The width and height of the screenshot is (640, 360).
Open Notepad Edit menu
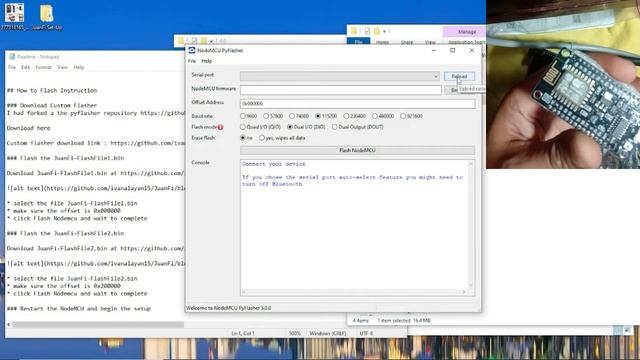coord(26,67)
